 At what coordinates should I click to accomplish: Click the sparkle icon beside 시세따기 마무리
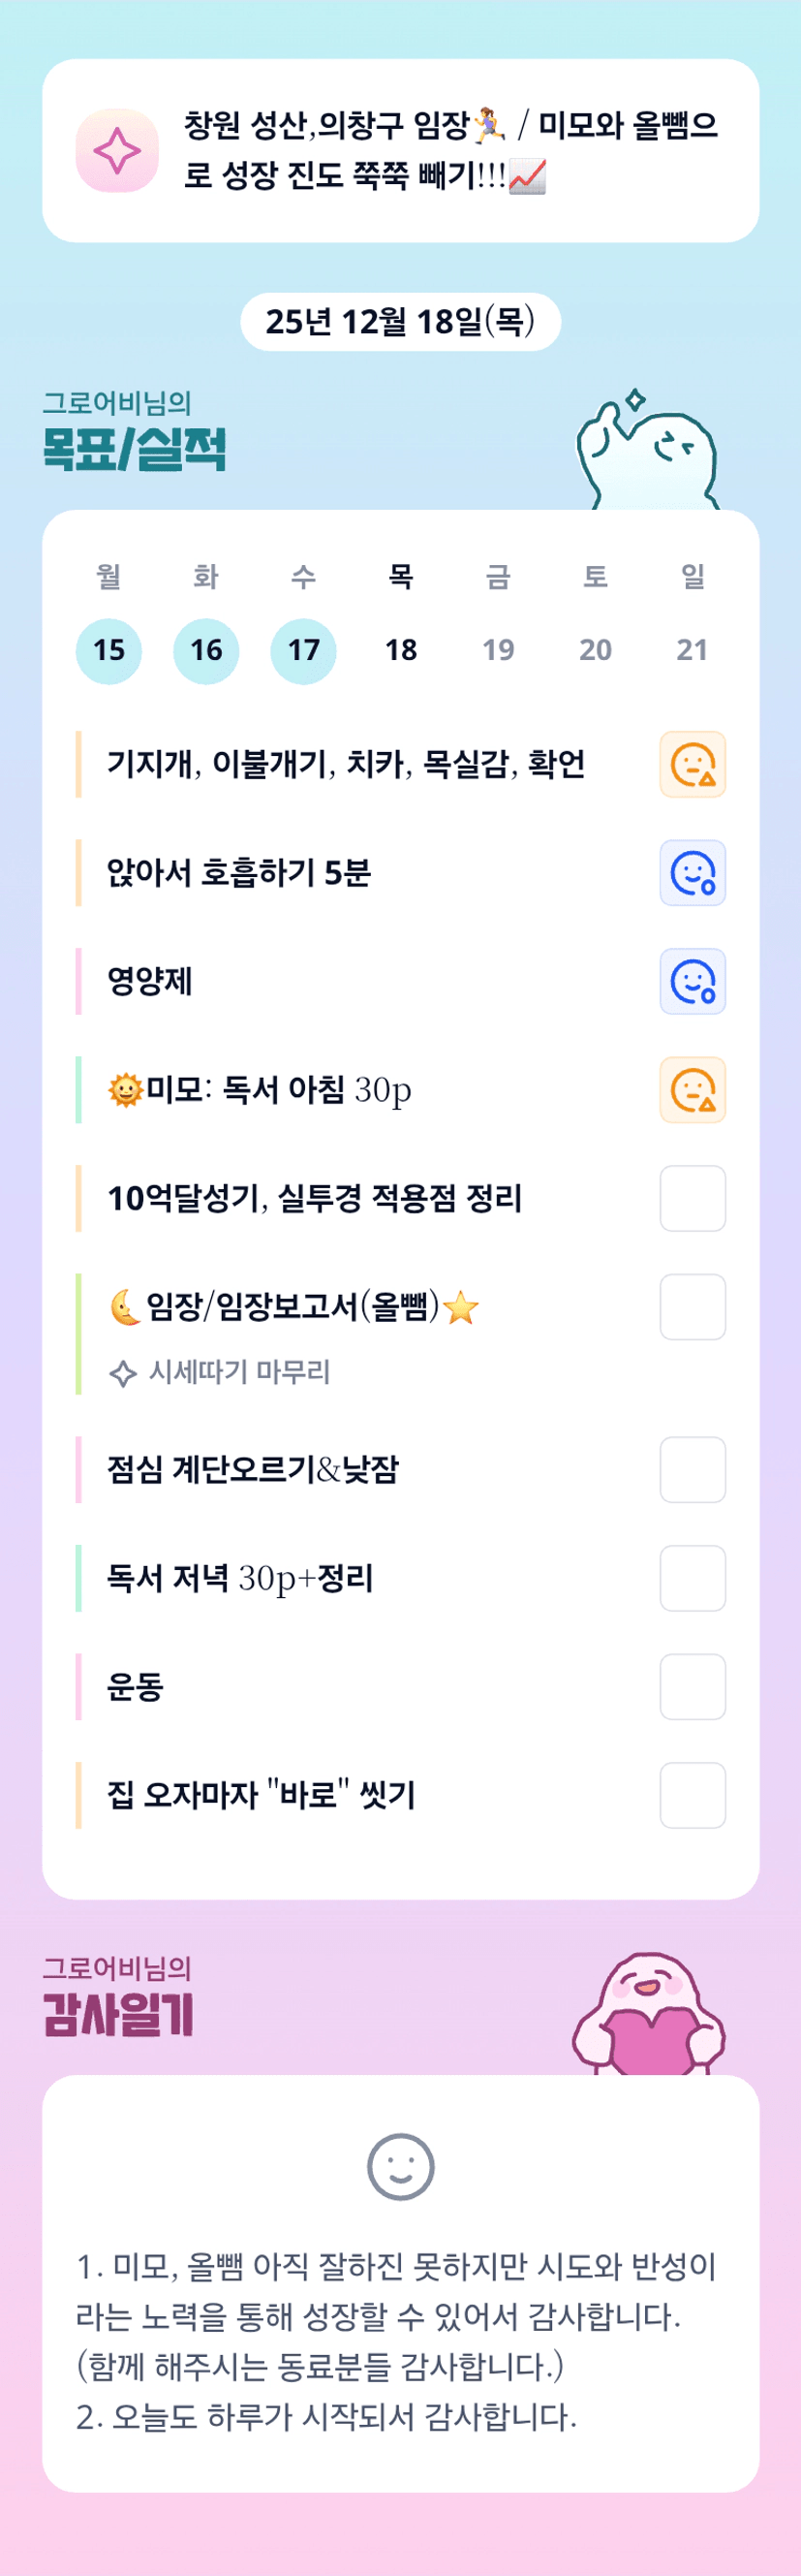tap(122, 1373)
